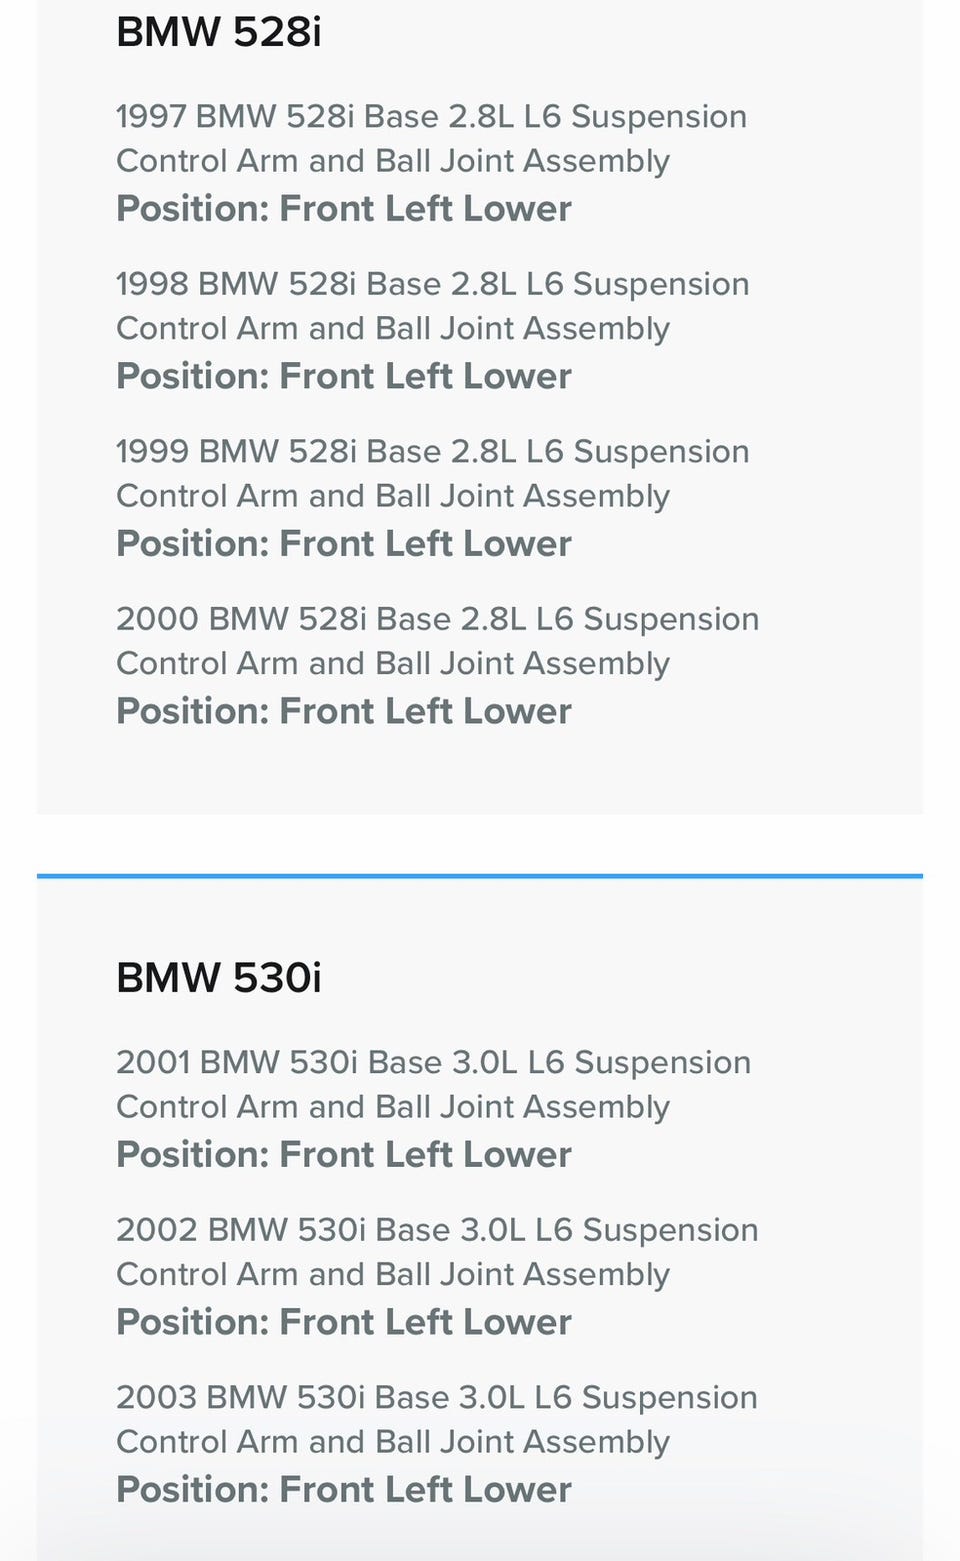The height and width of the screenshot is (1561, 960).
Task: Select the 2000 BMW 528i fitment entry
Action: point(437,619)
